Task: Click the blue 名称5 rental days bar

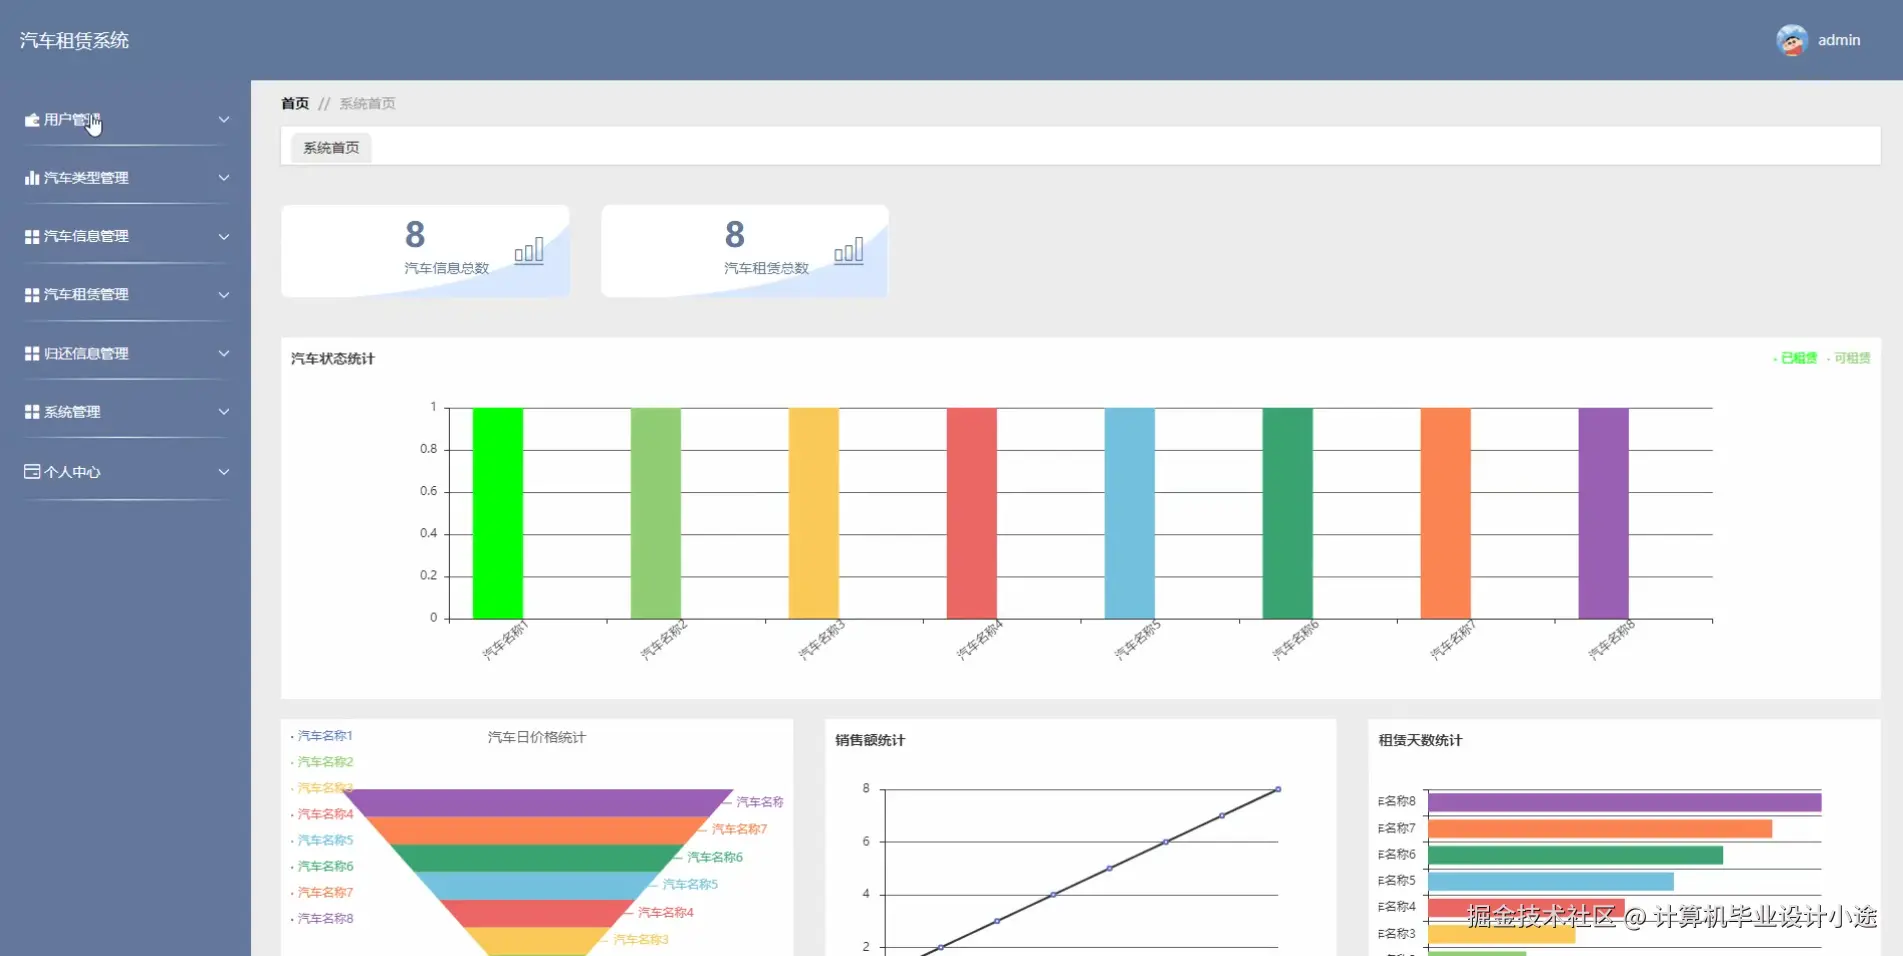Action: pyautogui.click(x=1551, y=881)
